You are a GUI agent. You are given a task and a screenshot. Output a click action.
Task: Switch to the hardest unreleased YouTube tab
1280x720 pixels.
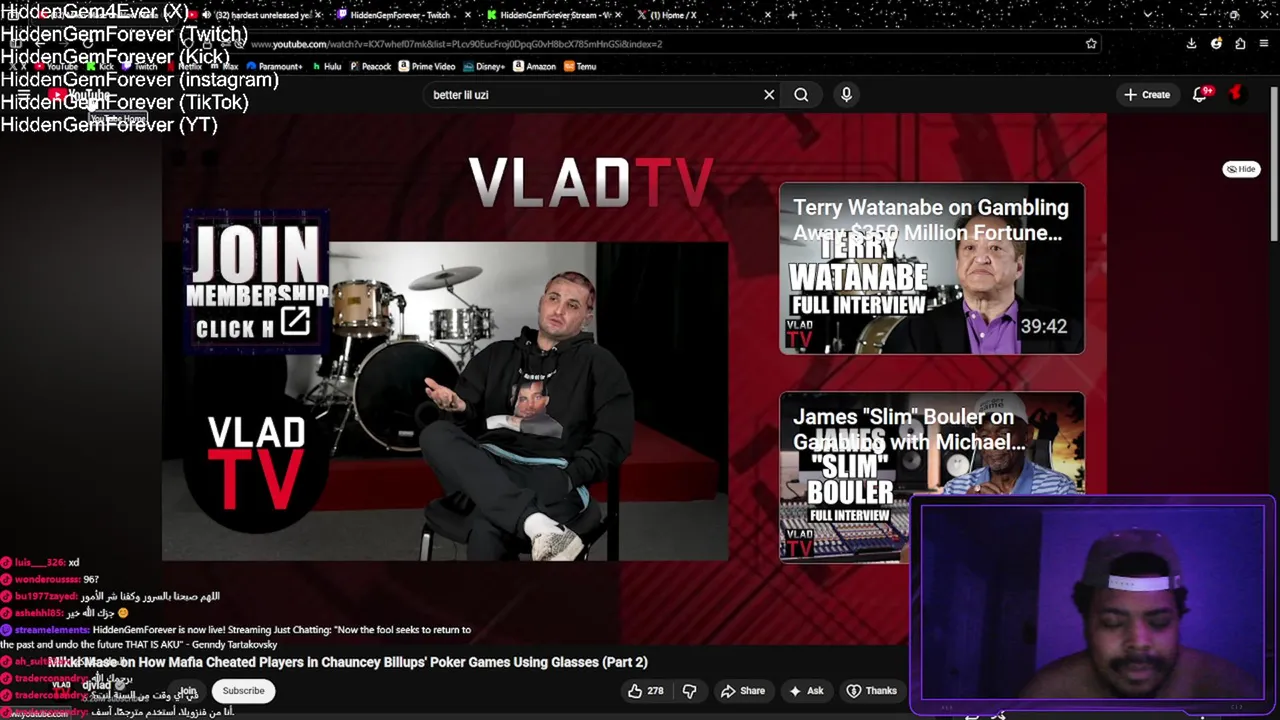pos(255,15)
